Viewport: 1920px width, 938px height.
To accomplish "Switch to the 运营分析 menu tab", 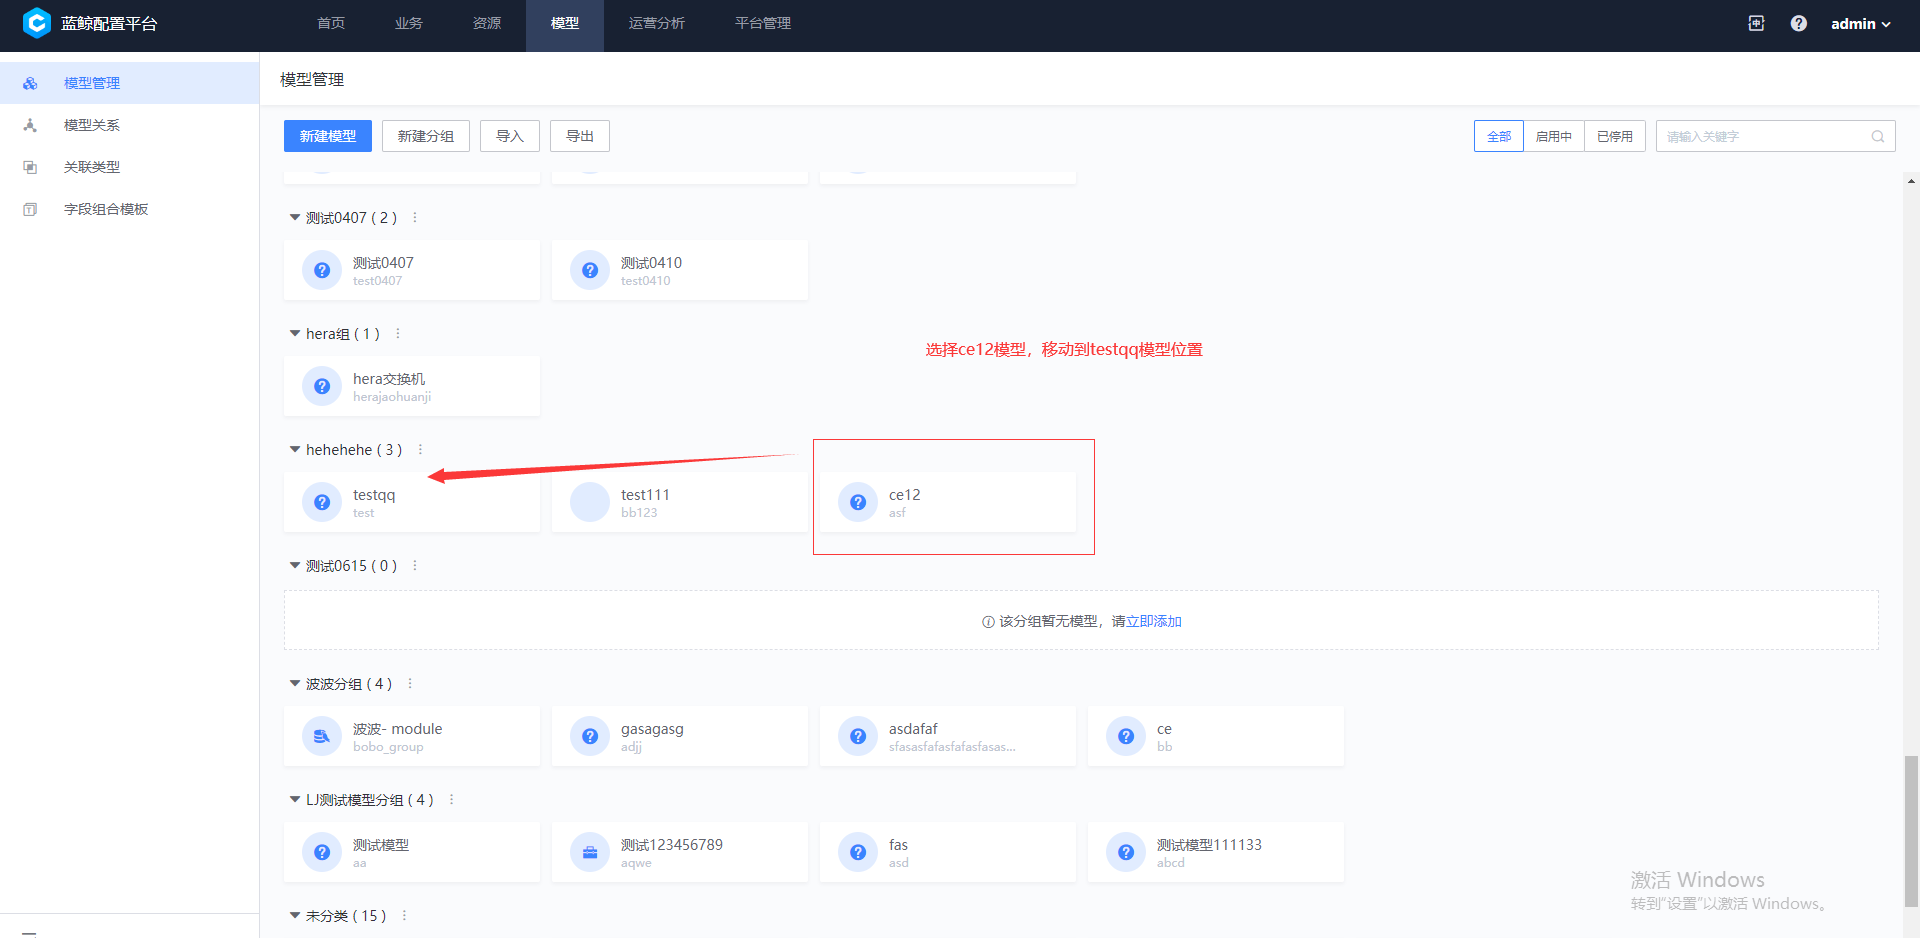I will click(x=657, y=23).
